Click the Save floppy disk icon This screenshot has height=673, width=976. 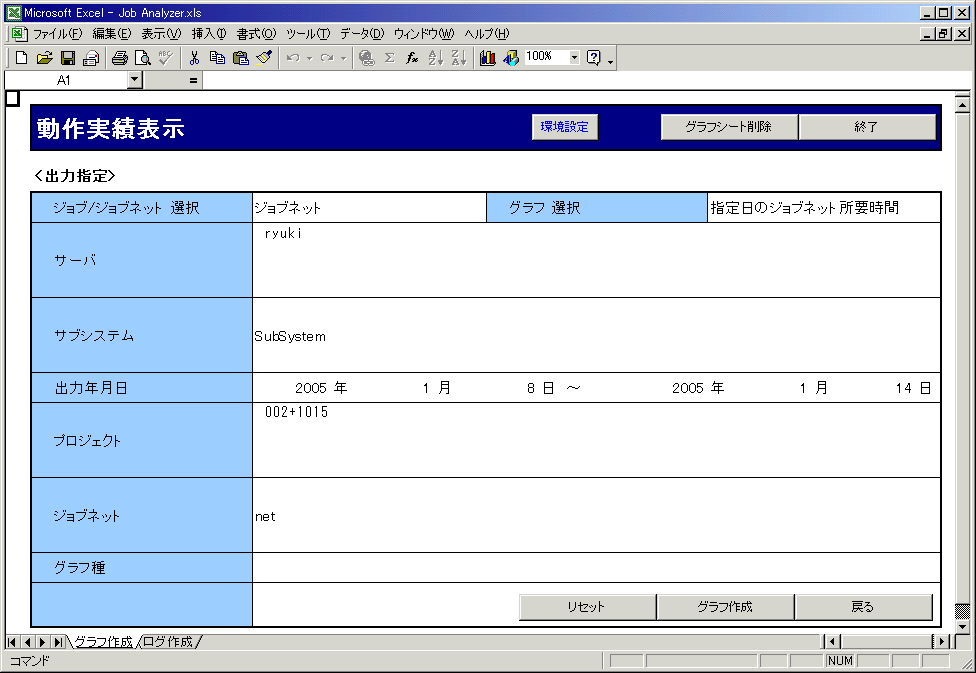(68, 58)
